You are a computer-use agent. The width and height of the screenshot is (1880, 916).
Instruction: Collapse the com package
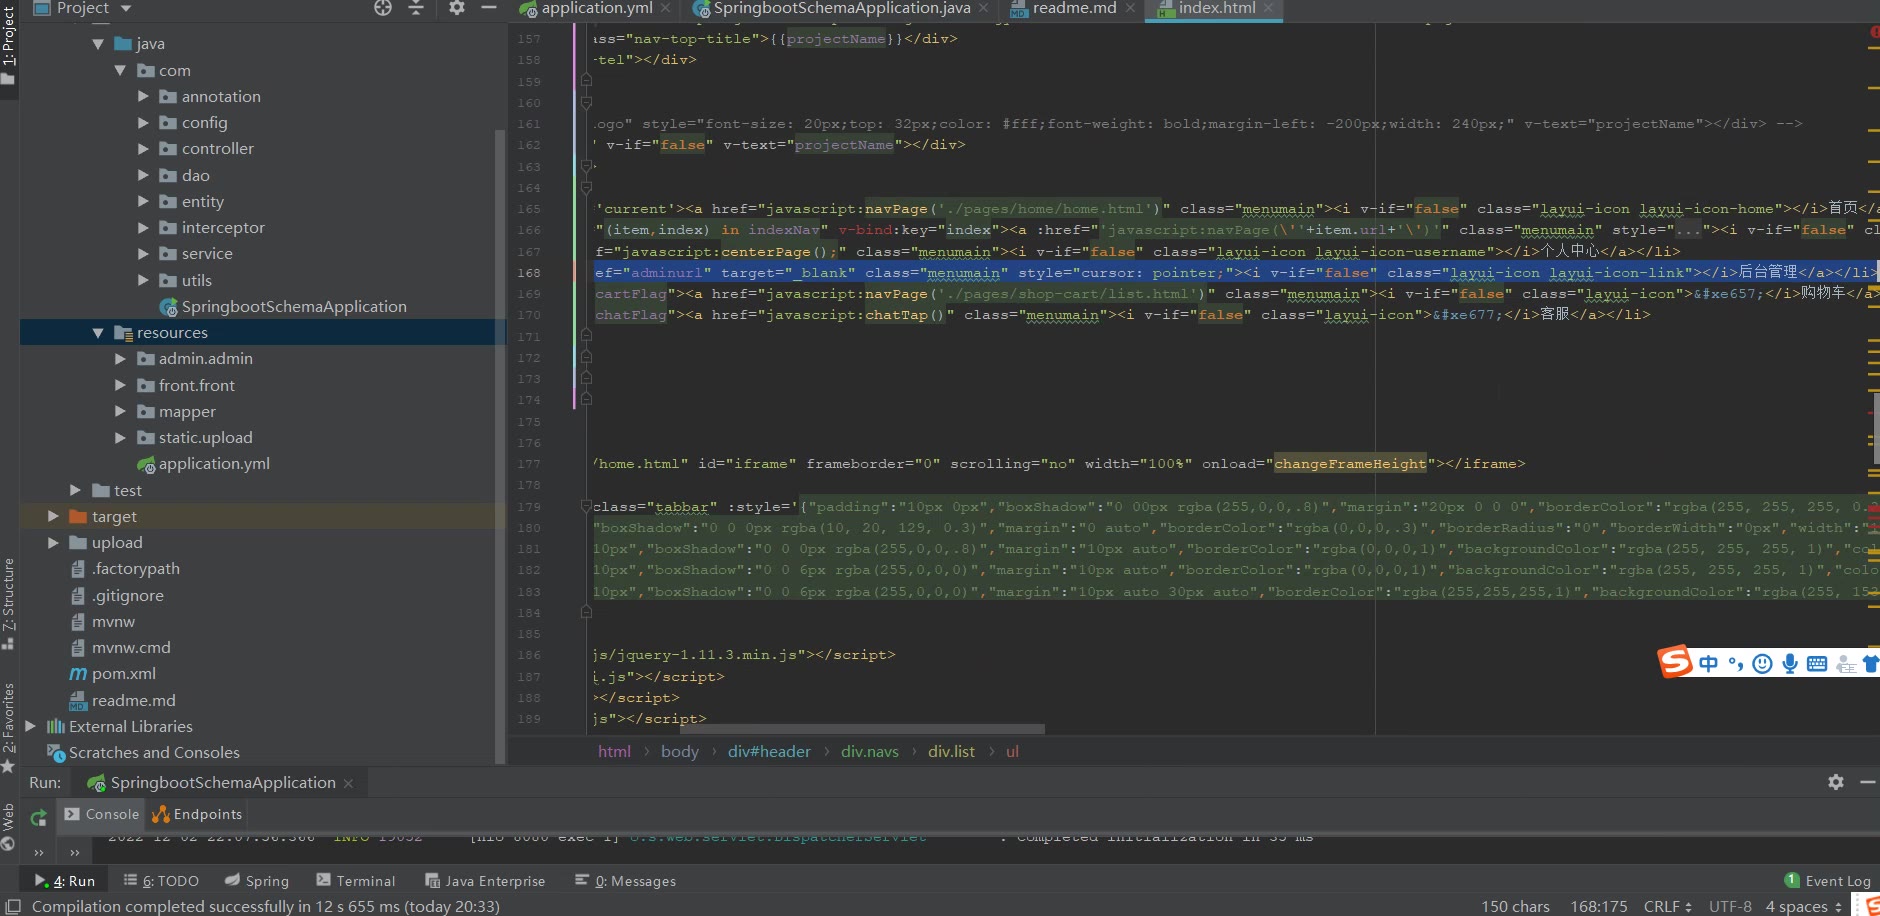[120, 70]
